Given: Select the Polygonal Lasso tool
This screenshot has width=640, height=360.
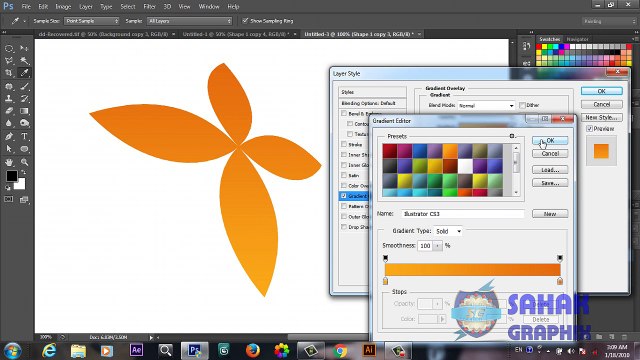Looking at the screenshot, I should [x=9, y=61].
